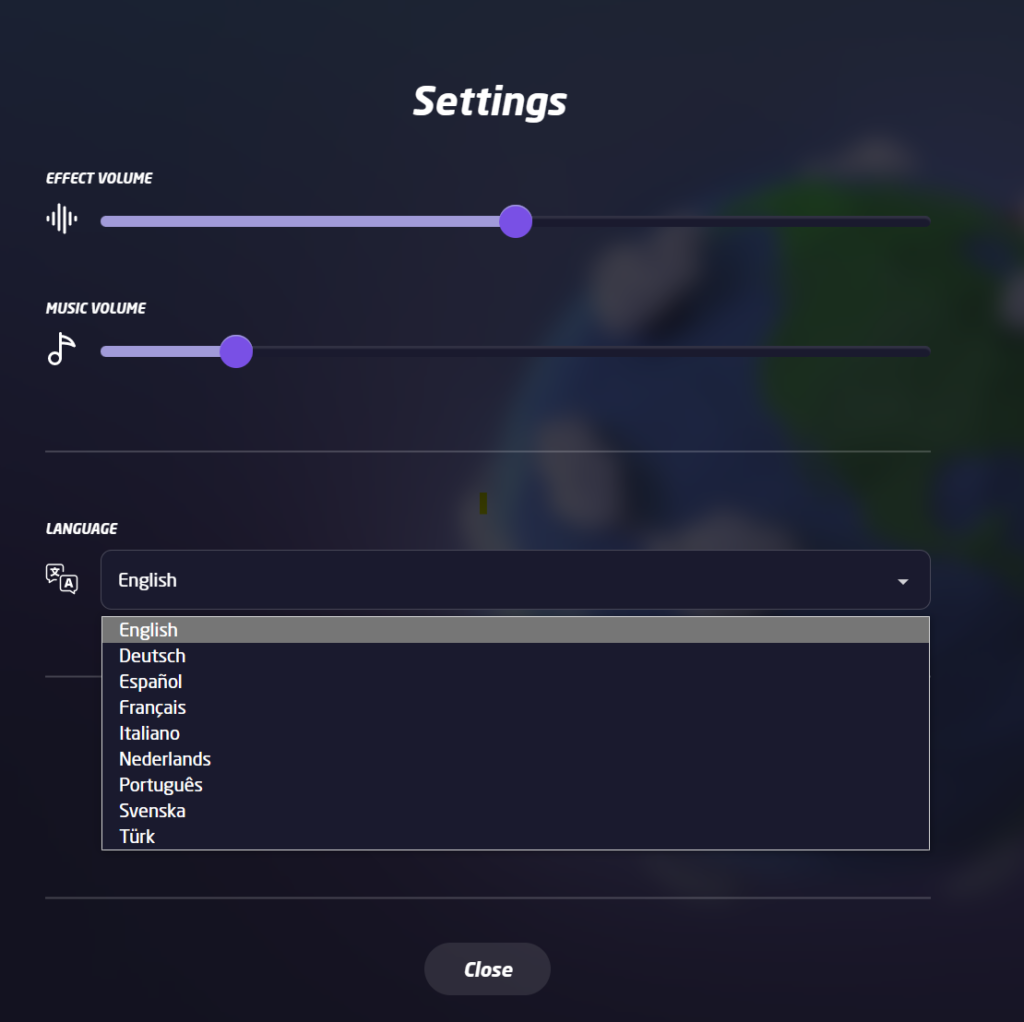Screen dimensions: 1024x1022
Task: Click the filled portion of the effect volume bar
Action: pyautogui.click(x=300, y=221)
